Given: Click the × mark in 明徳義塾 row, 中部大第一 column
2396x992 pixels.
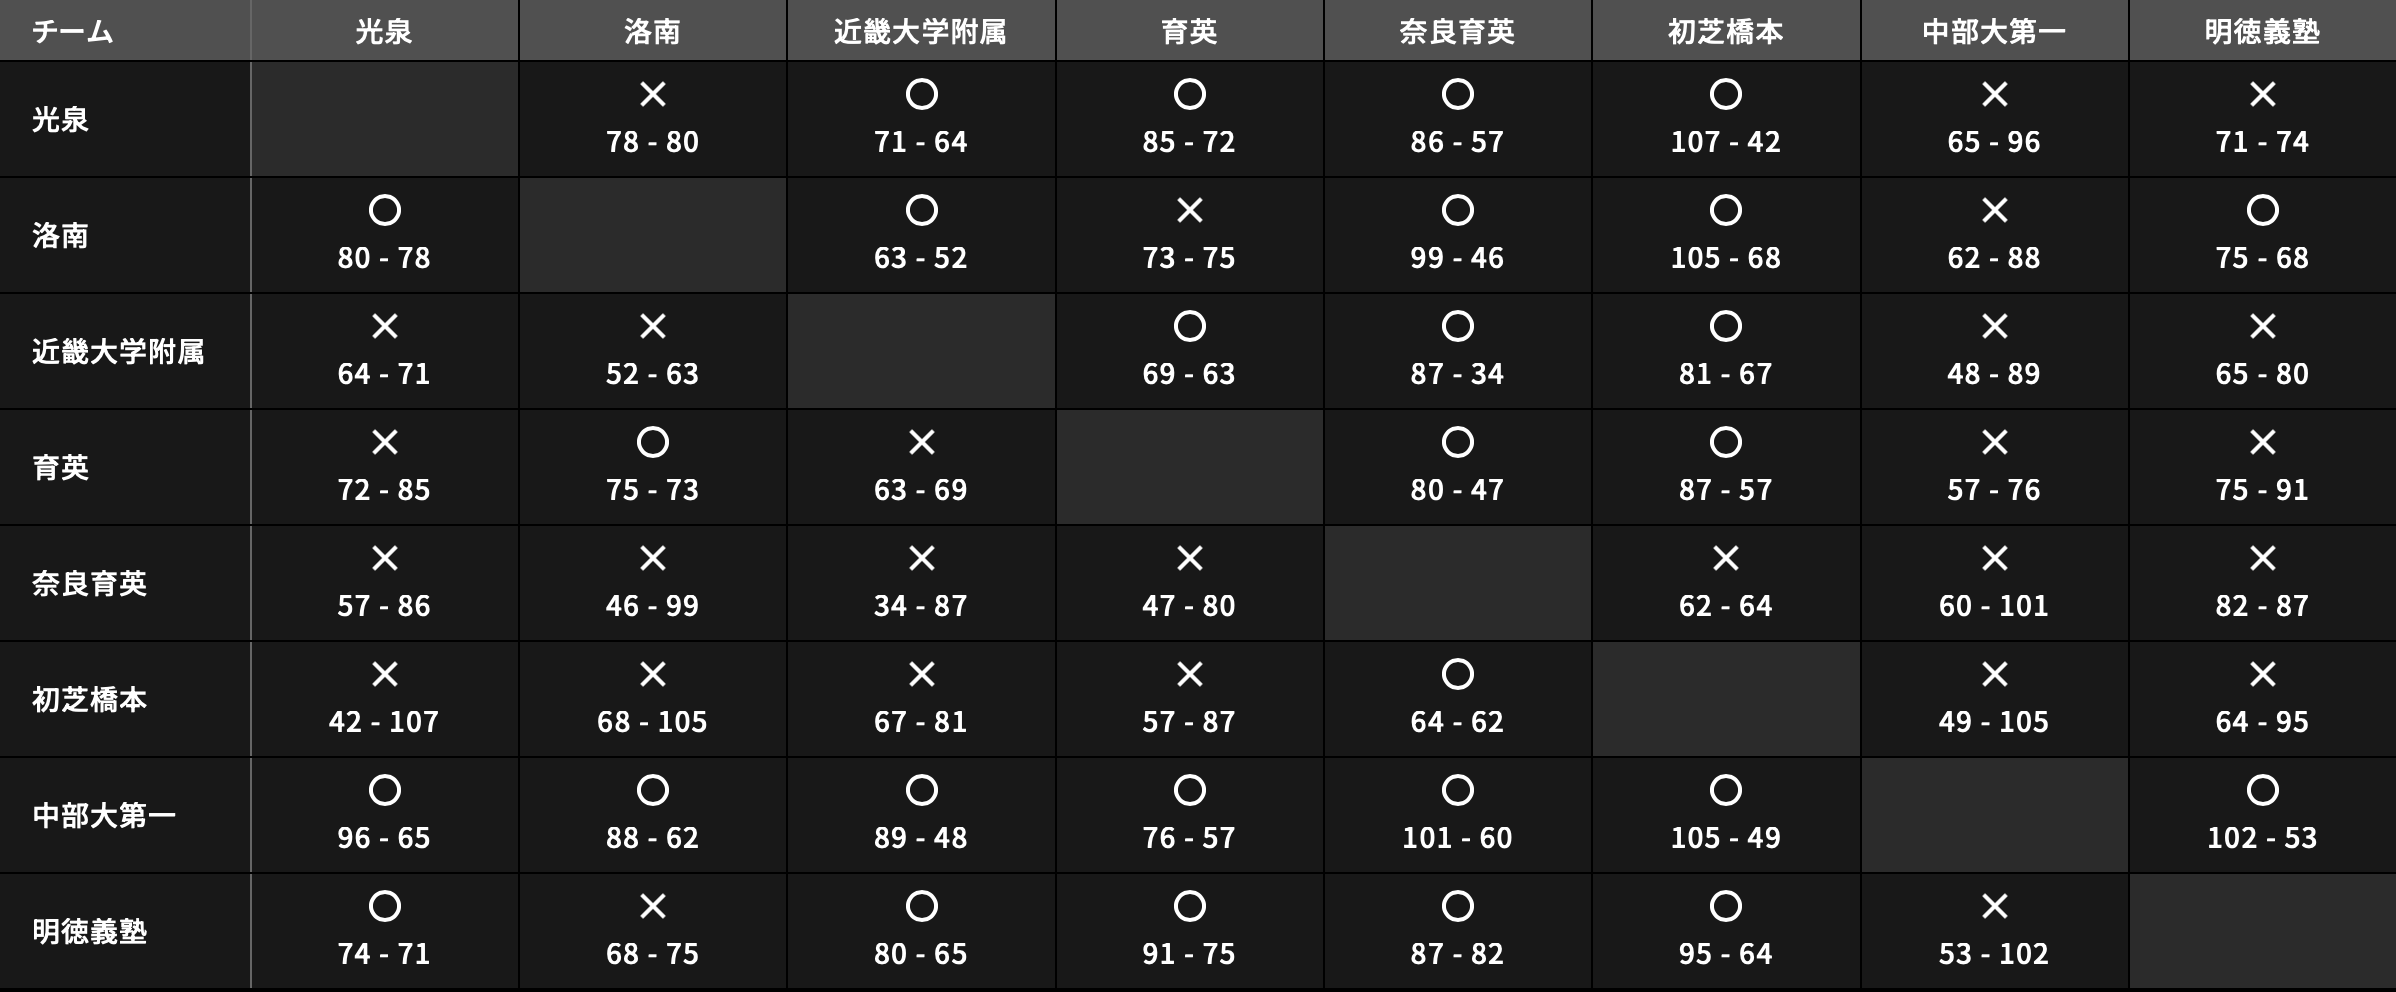Looking at the screenshot, I should (x=1994, y=907).
